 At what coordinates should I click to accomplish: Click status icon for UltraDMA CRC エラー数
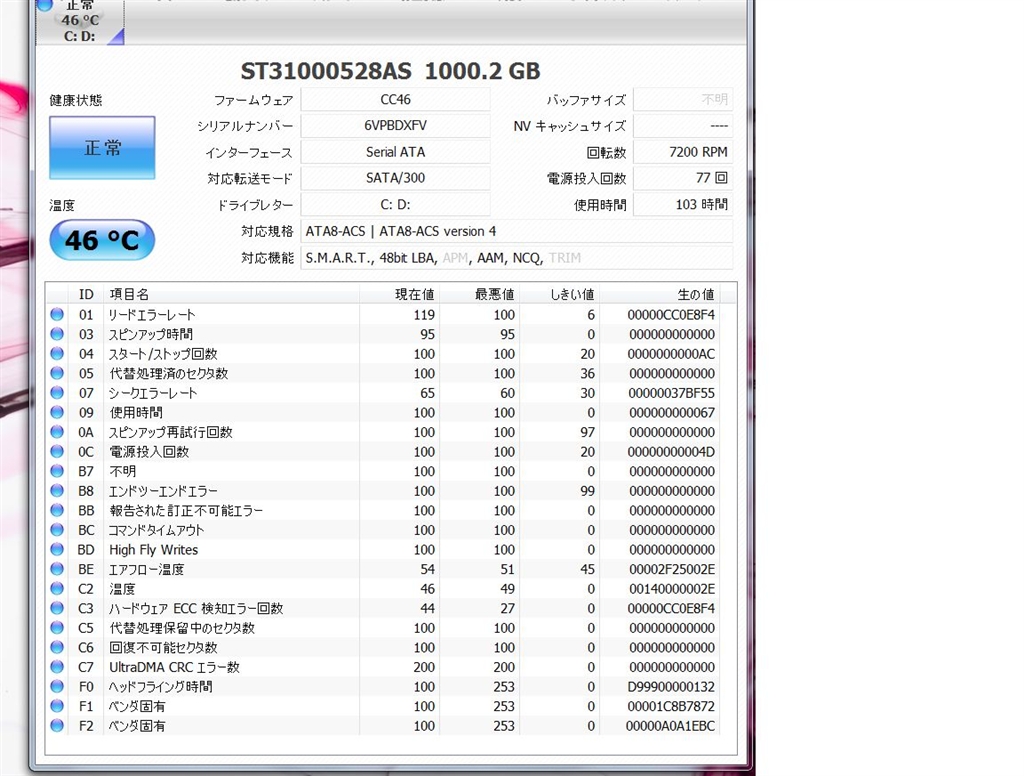pyautogui.click(x=57, y=667)
